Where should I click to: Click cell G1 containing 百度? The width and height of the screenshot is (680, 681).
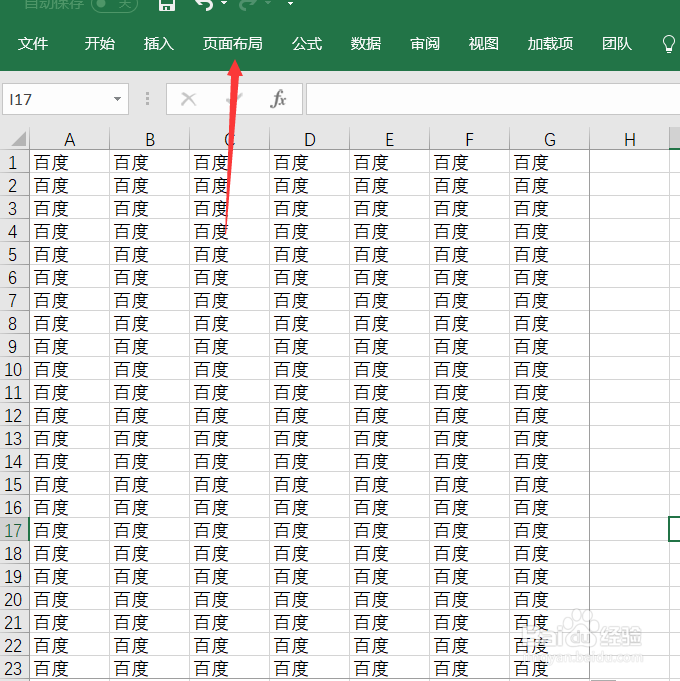tap(549, 162)
